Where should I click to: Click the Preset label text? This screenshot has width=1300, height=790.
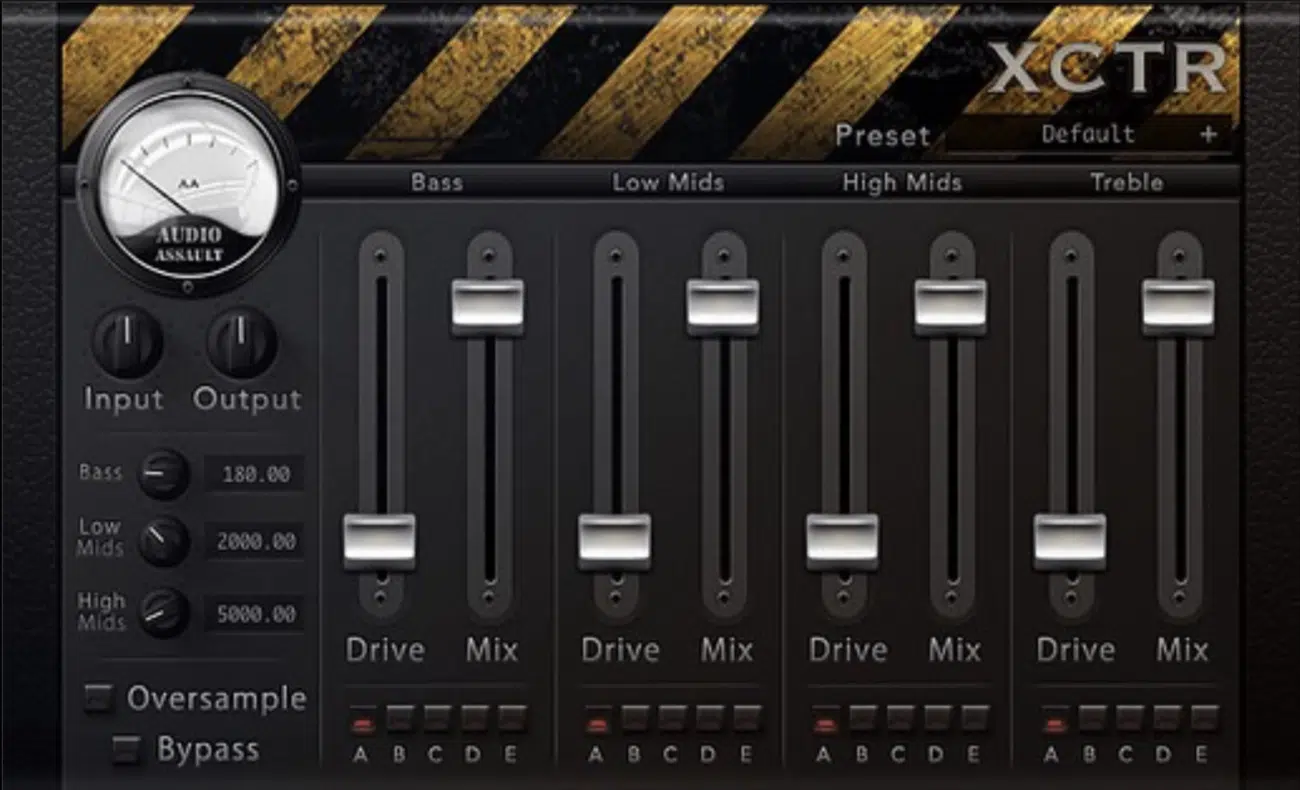tap(883, 135)
